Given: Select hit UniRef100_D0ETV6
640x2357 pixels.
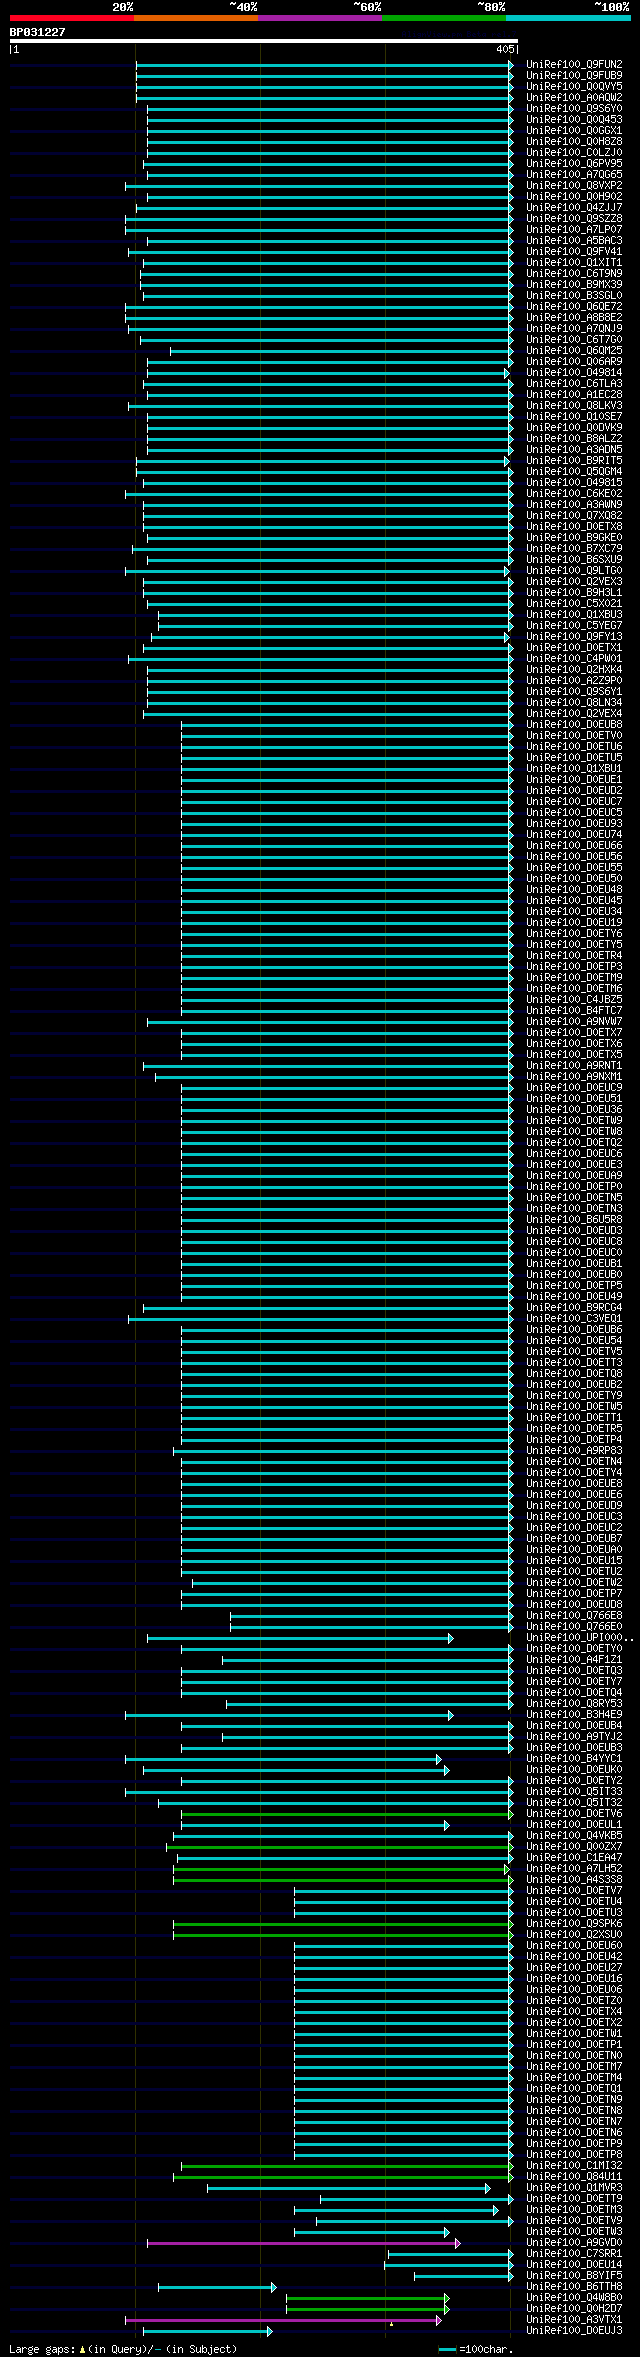Looking at the screenshot, I should click(574, 1814).
